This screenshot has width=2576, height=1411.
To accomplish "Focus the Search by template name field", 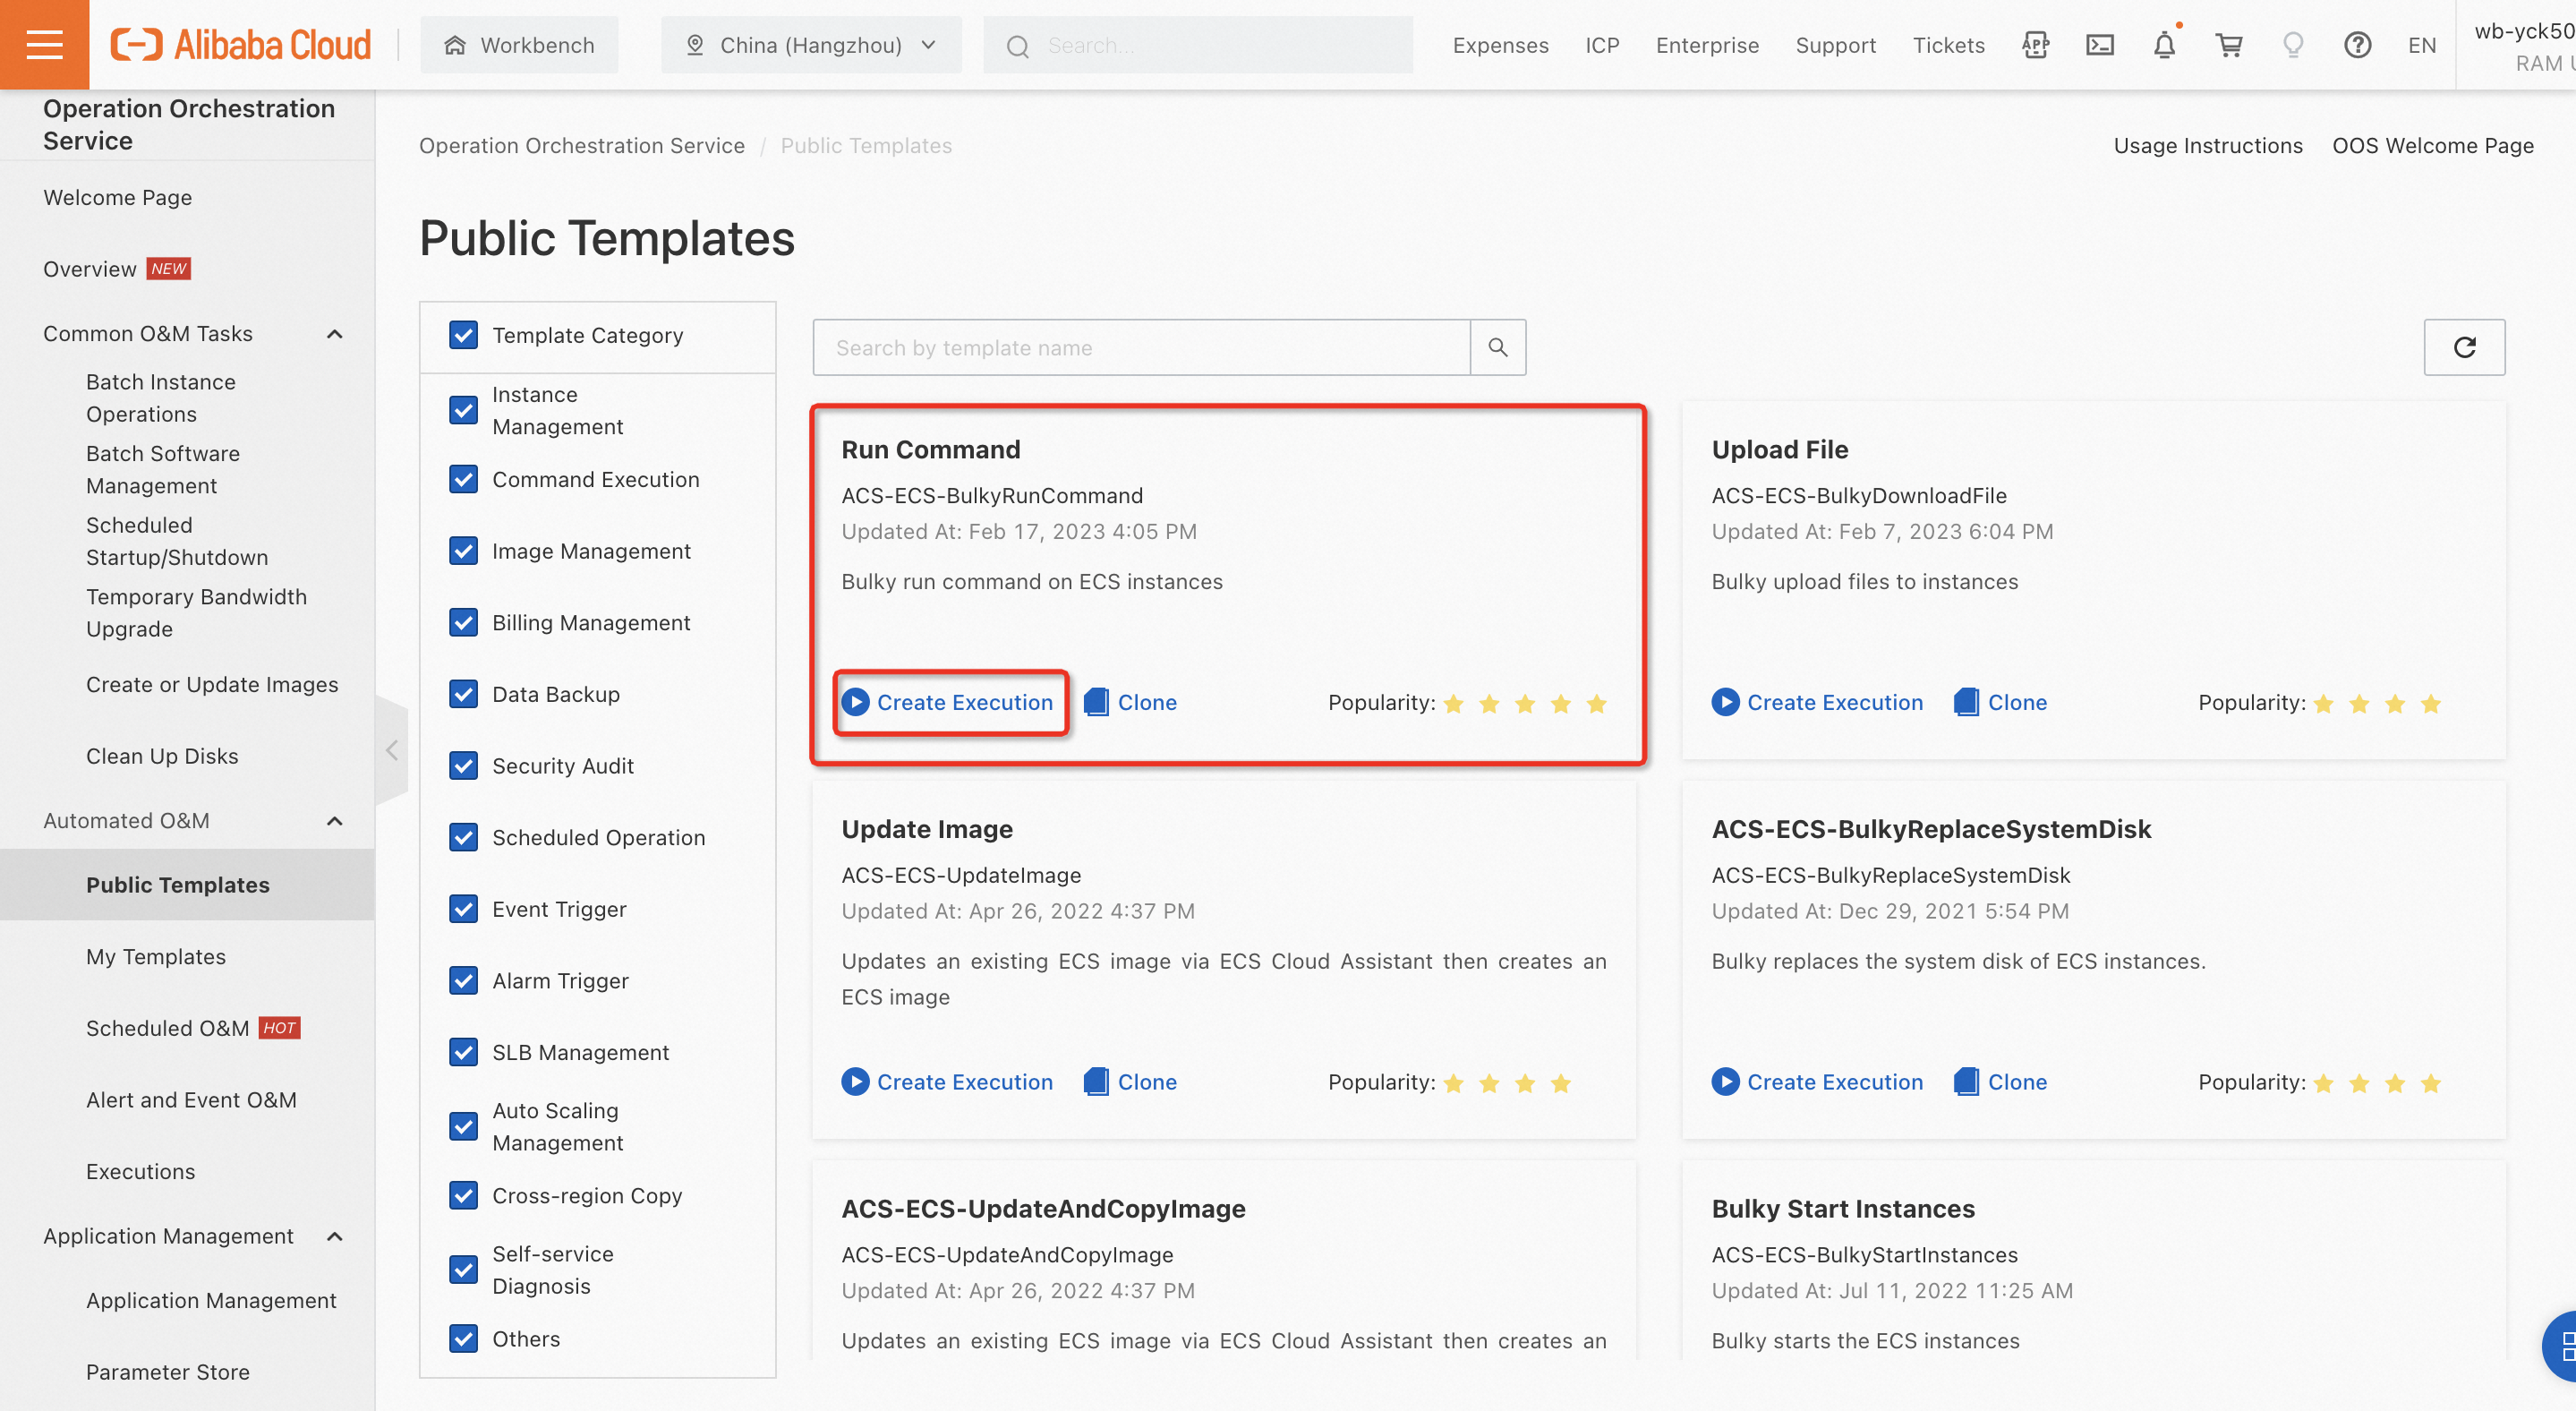I will (1140, 347).
